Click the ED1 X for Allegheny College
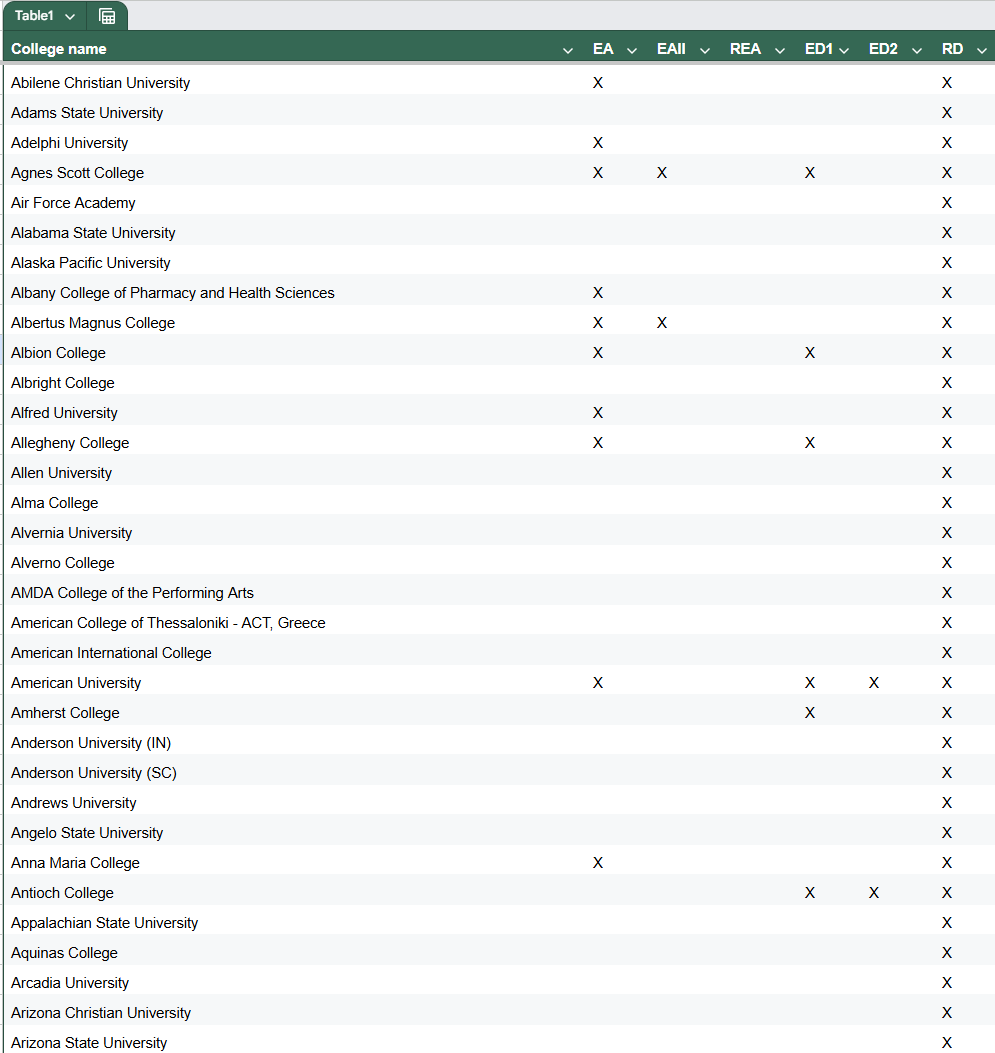995x1053 pixels. click(810, 443)
